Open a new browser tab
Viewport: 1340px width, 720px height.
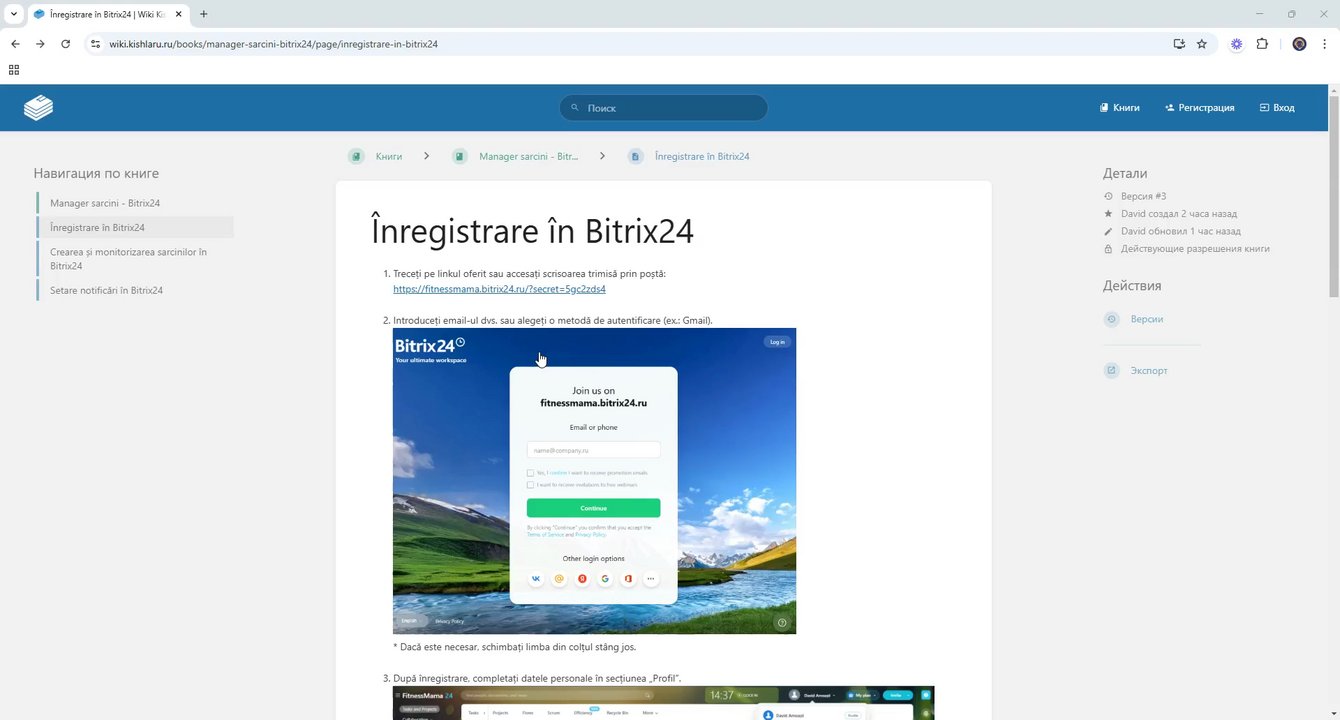(x=203, y=14)
